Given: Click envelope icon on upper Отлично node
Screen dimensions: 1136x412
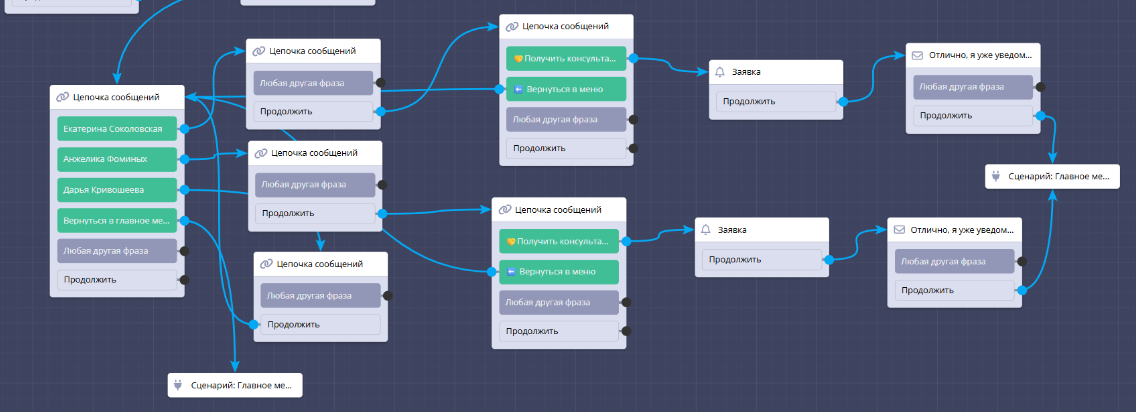Looking at the screenshot, I should pyautogui.click(x=916, y=55).
